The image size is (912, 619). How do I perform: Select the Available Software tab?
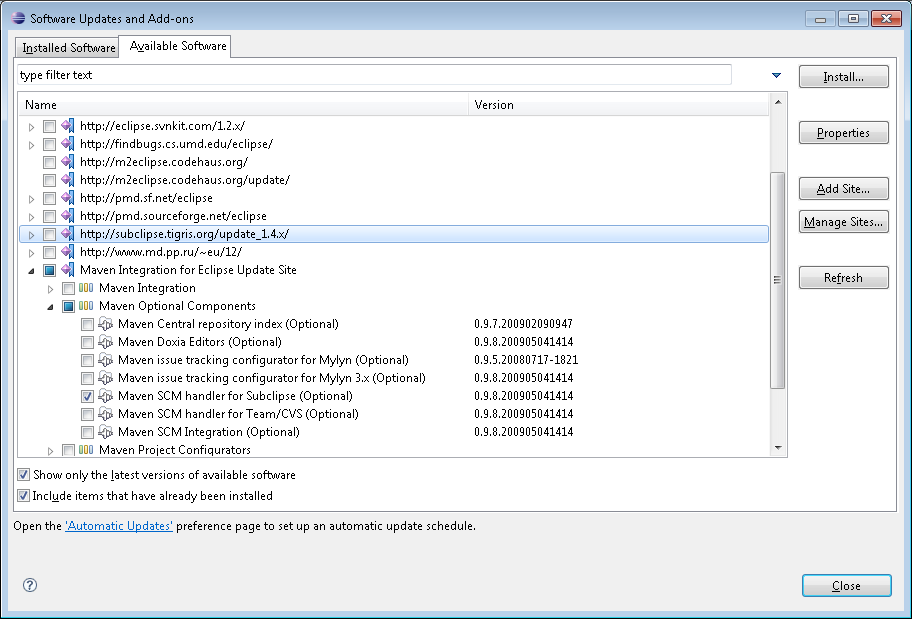pyautogui.click(x=178, y=46)
